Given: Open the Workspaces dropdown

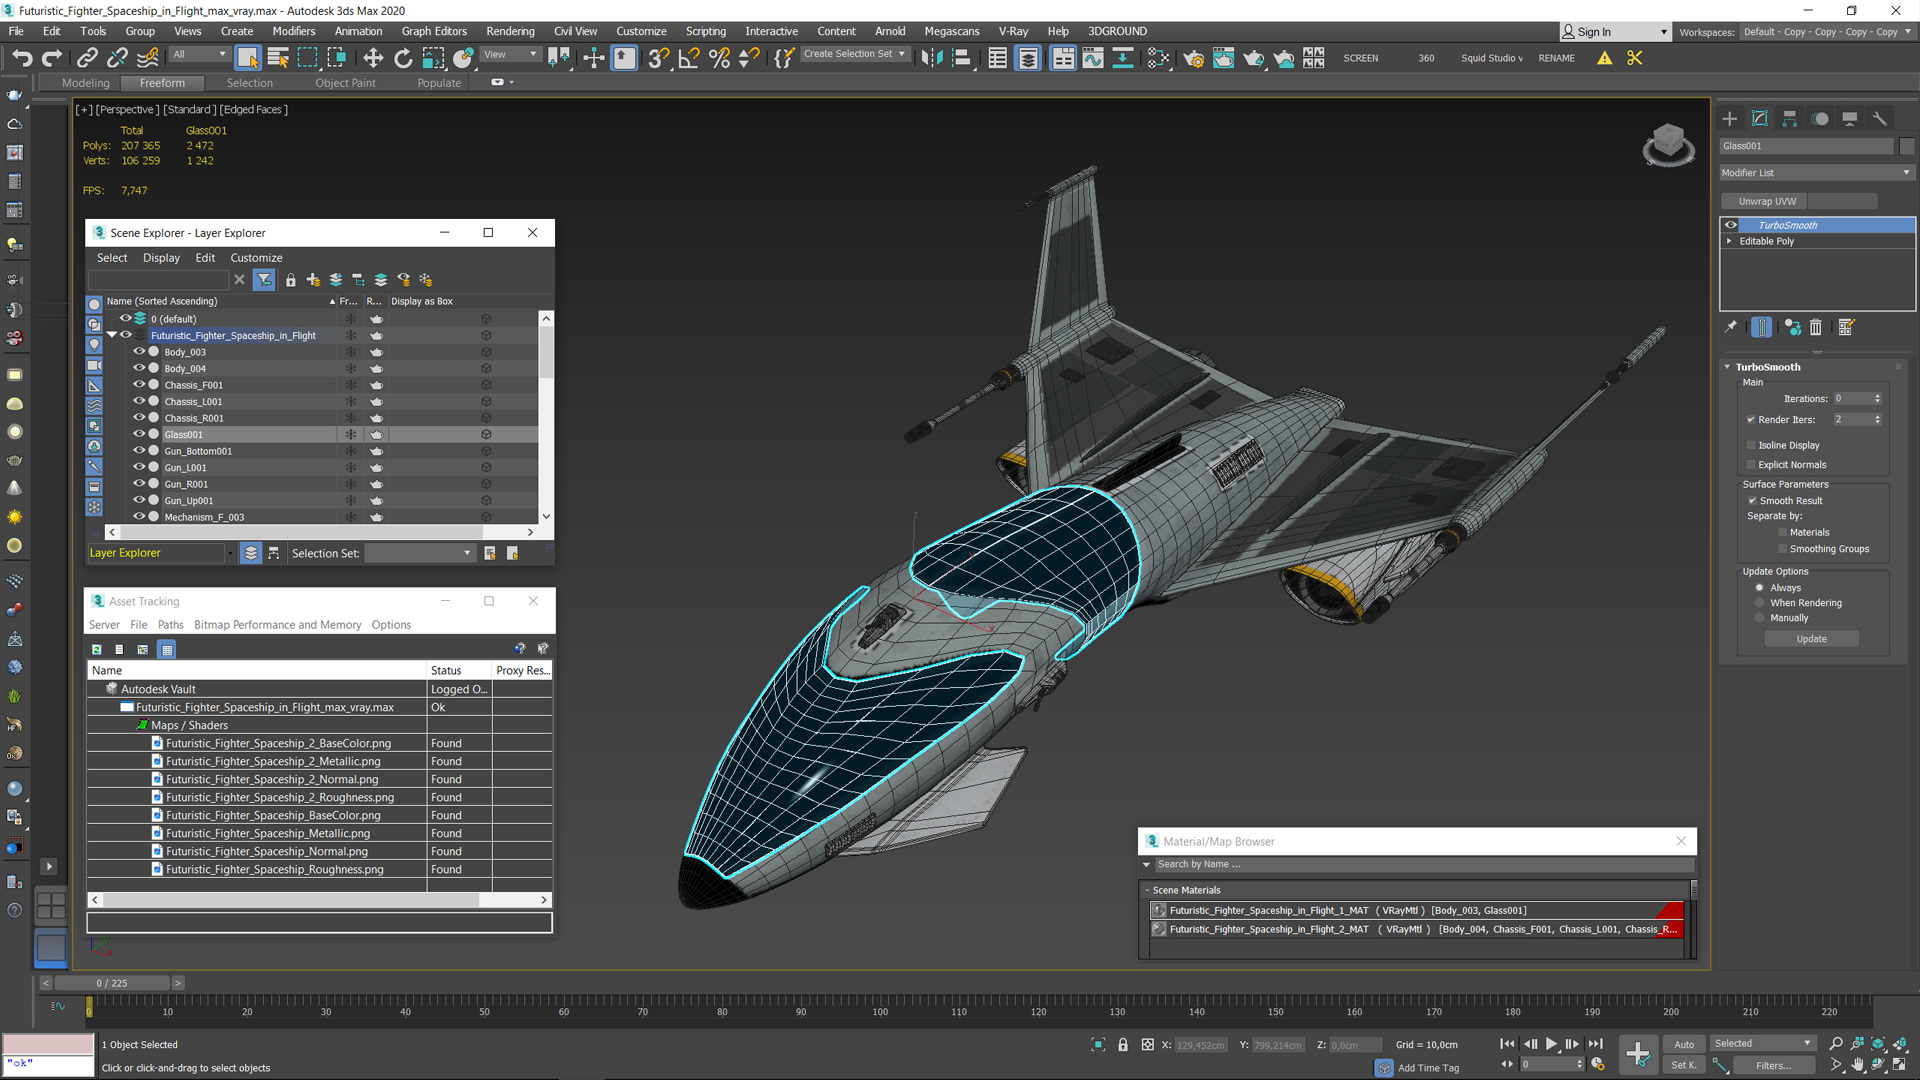Looking at the screenshot, I should point(1827,32).
